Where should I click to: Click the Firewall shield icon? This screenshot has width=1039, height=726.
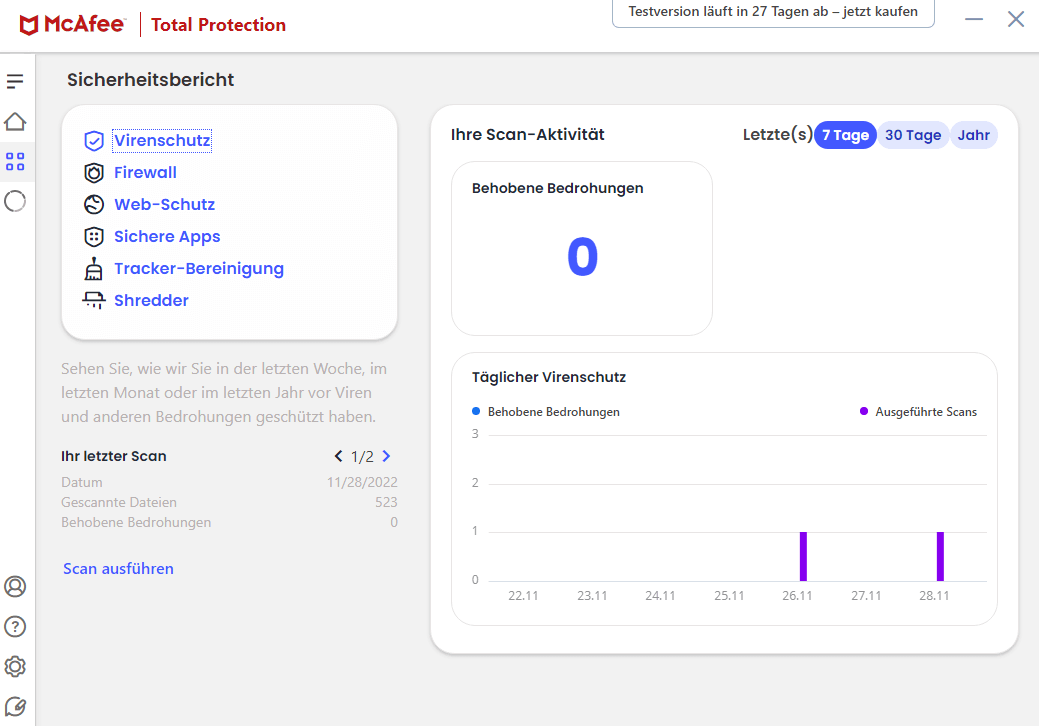pos(94,173)
